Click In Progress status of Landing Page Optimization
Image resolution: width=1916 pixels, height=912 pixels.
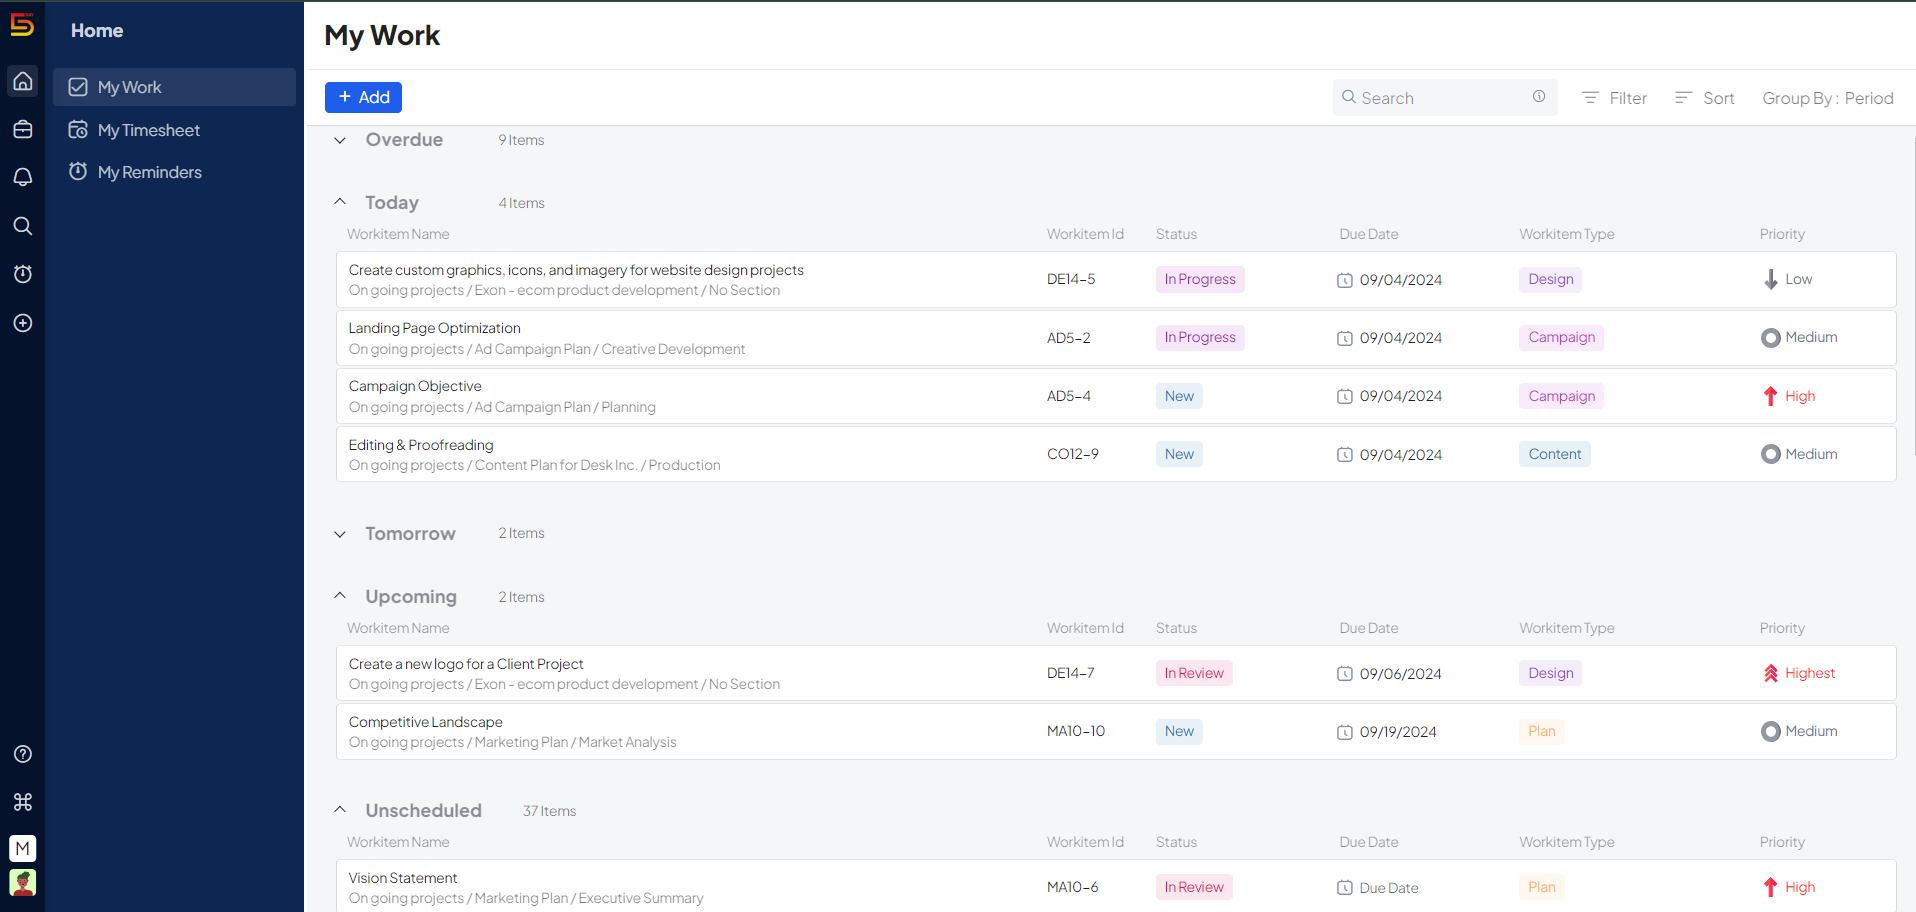tap(1199, 338)
